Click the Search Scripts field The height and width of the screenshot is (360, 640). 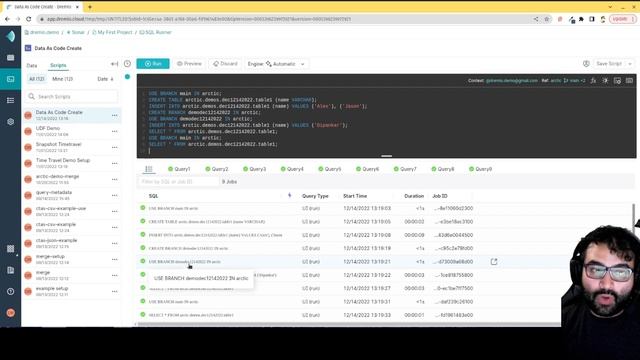pos(72,97)
